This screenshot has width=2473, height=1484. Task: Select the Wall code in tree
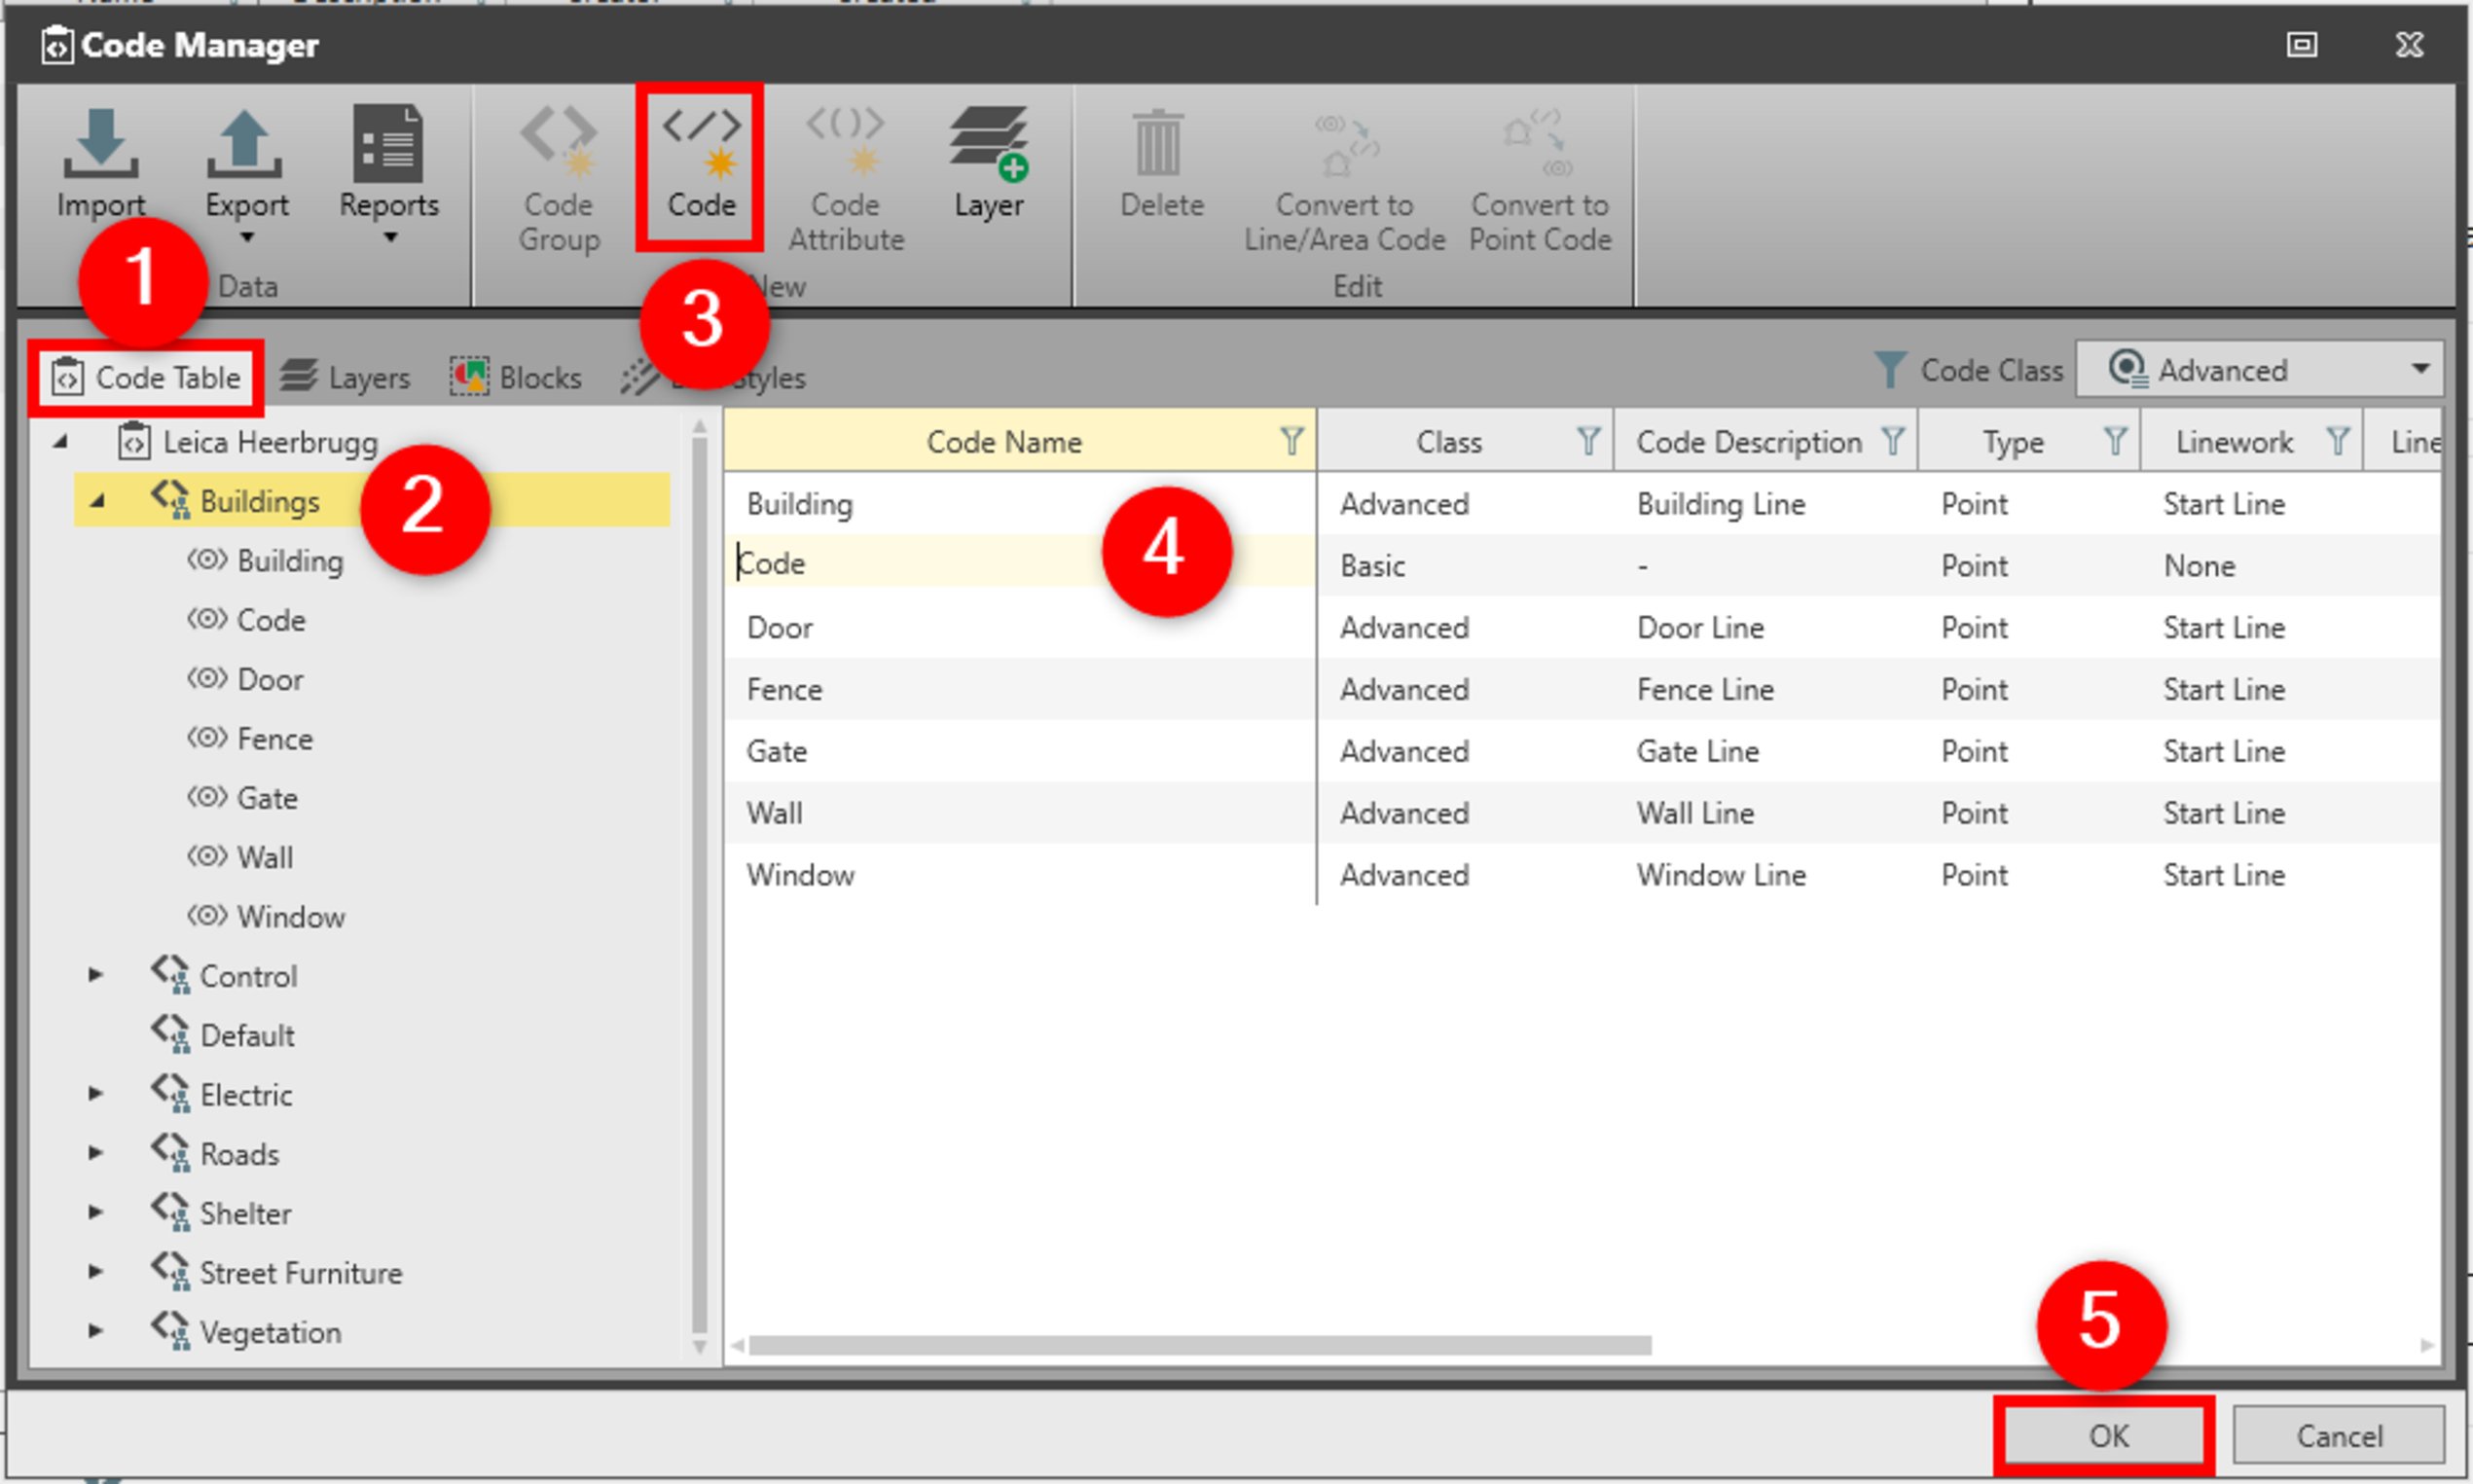tap(240, 858)
